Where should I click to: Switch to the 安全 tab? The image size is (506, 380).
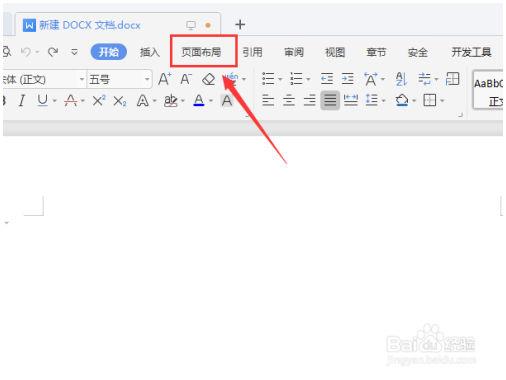pos(418,52)
